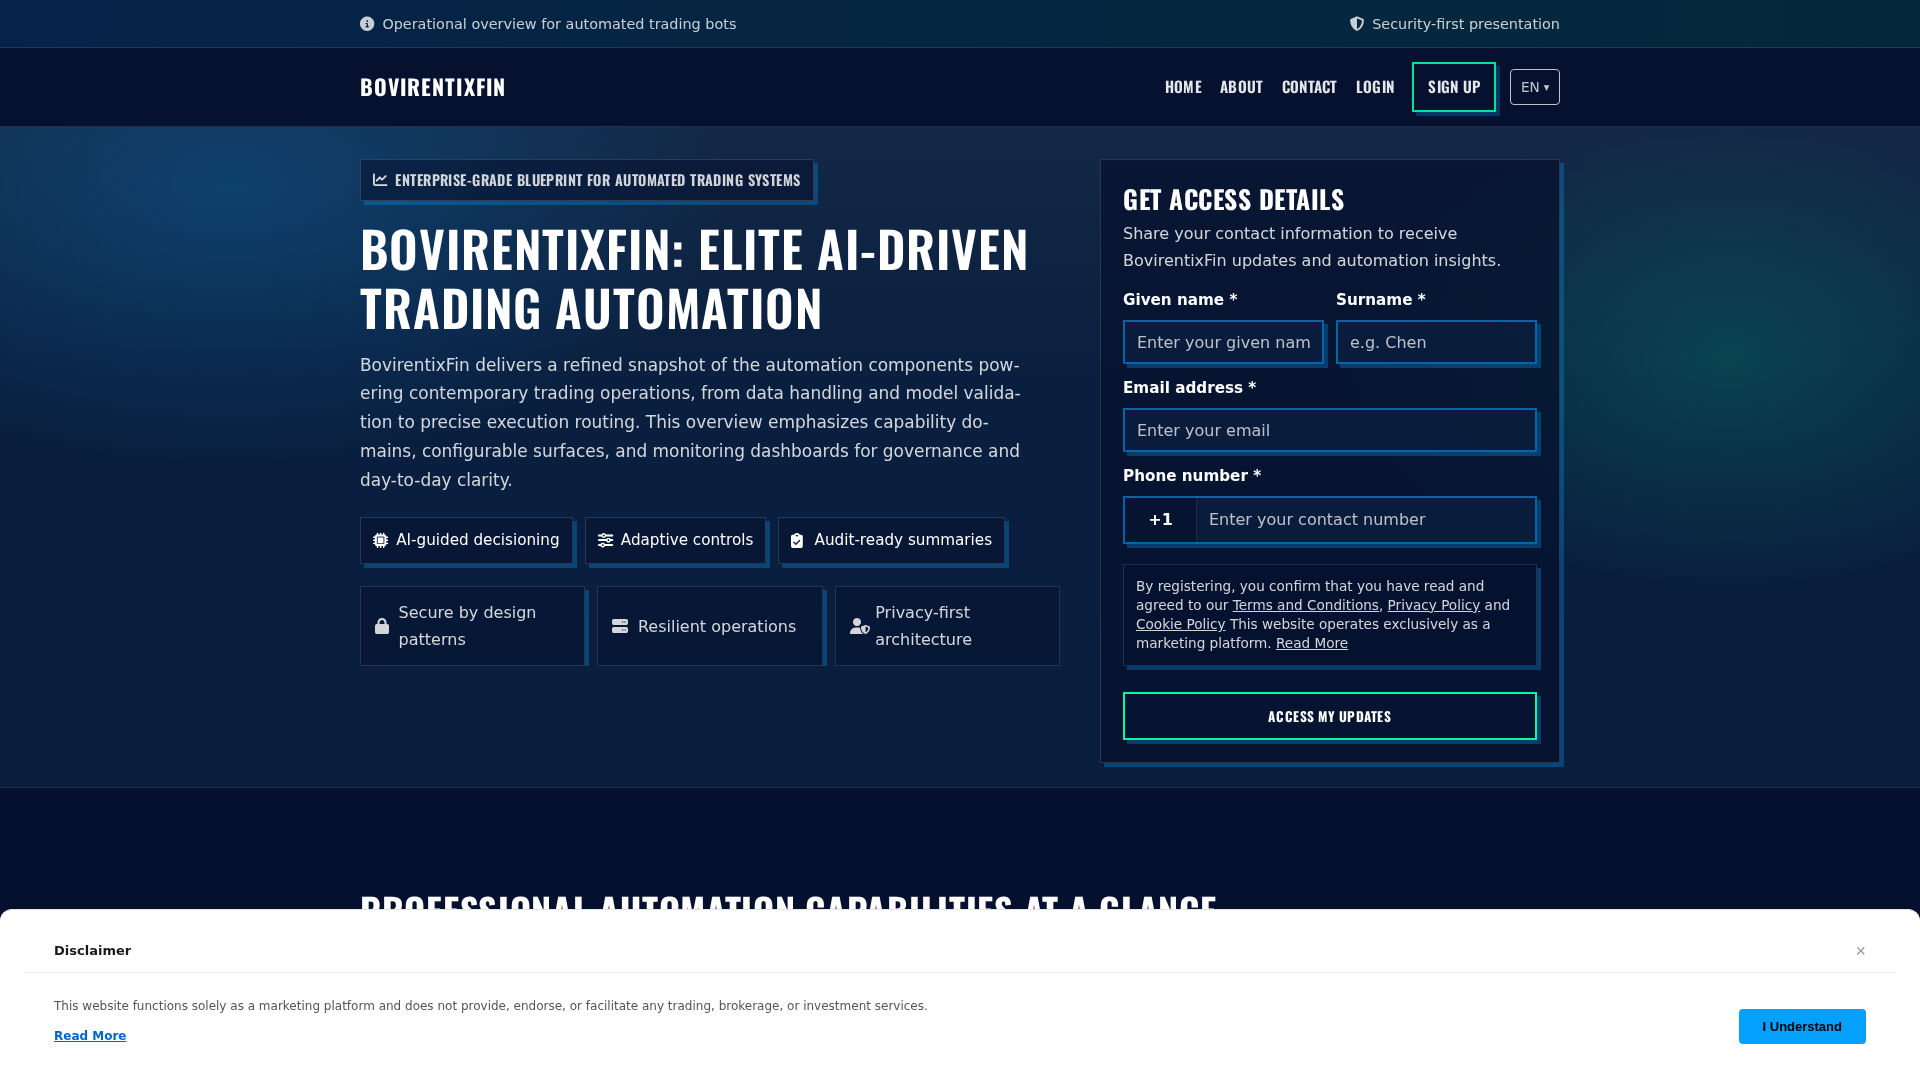Click the Operational overview for automated trading bots text
Screen dimensions: 1920x1080
point(559,24)
